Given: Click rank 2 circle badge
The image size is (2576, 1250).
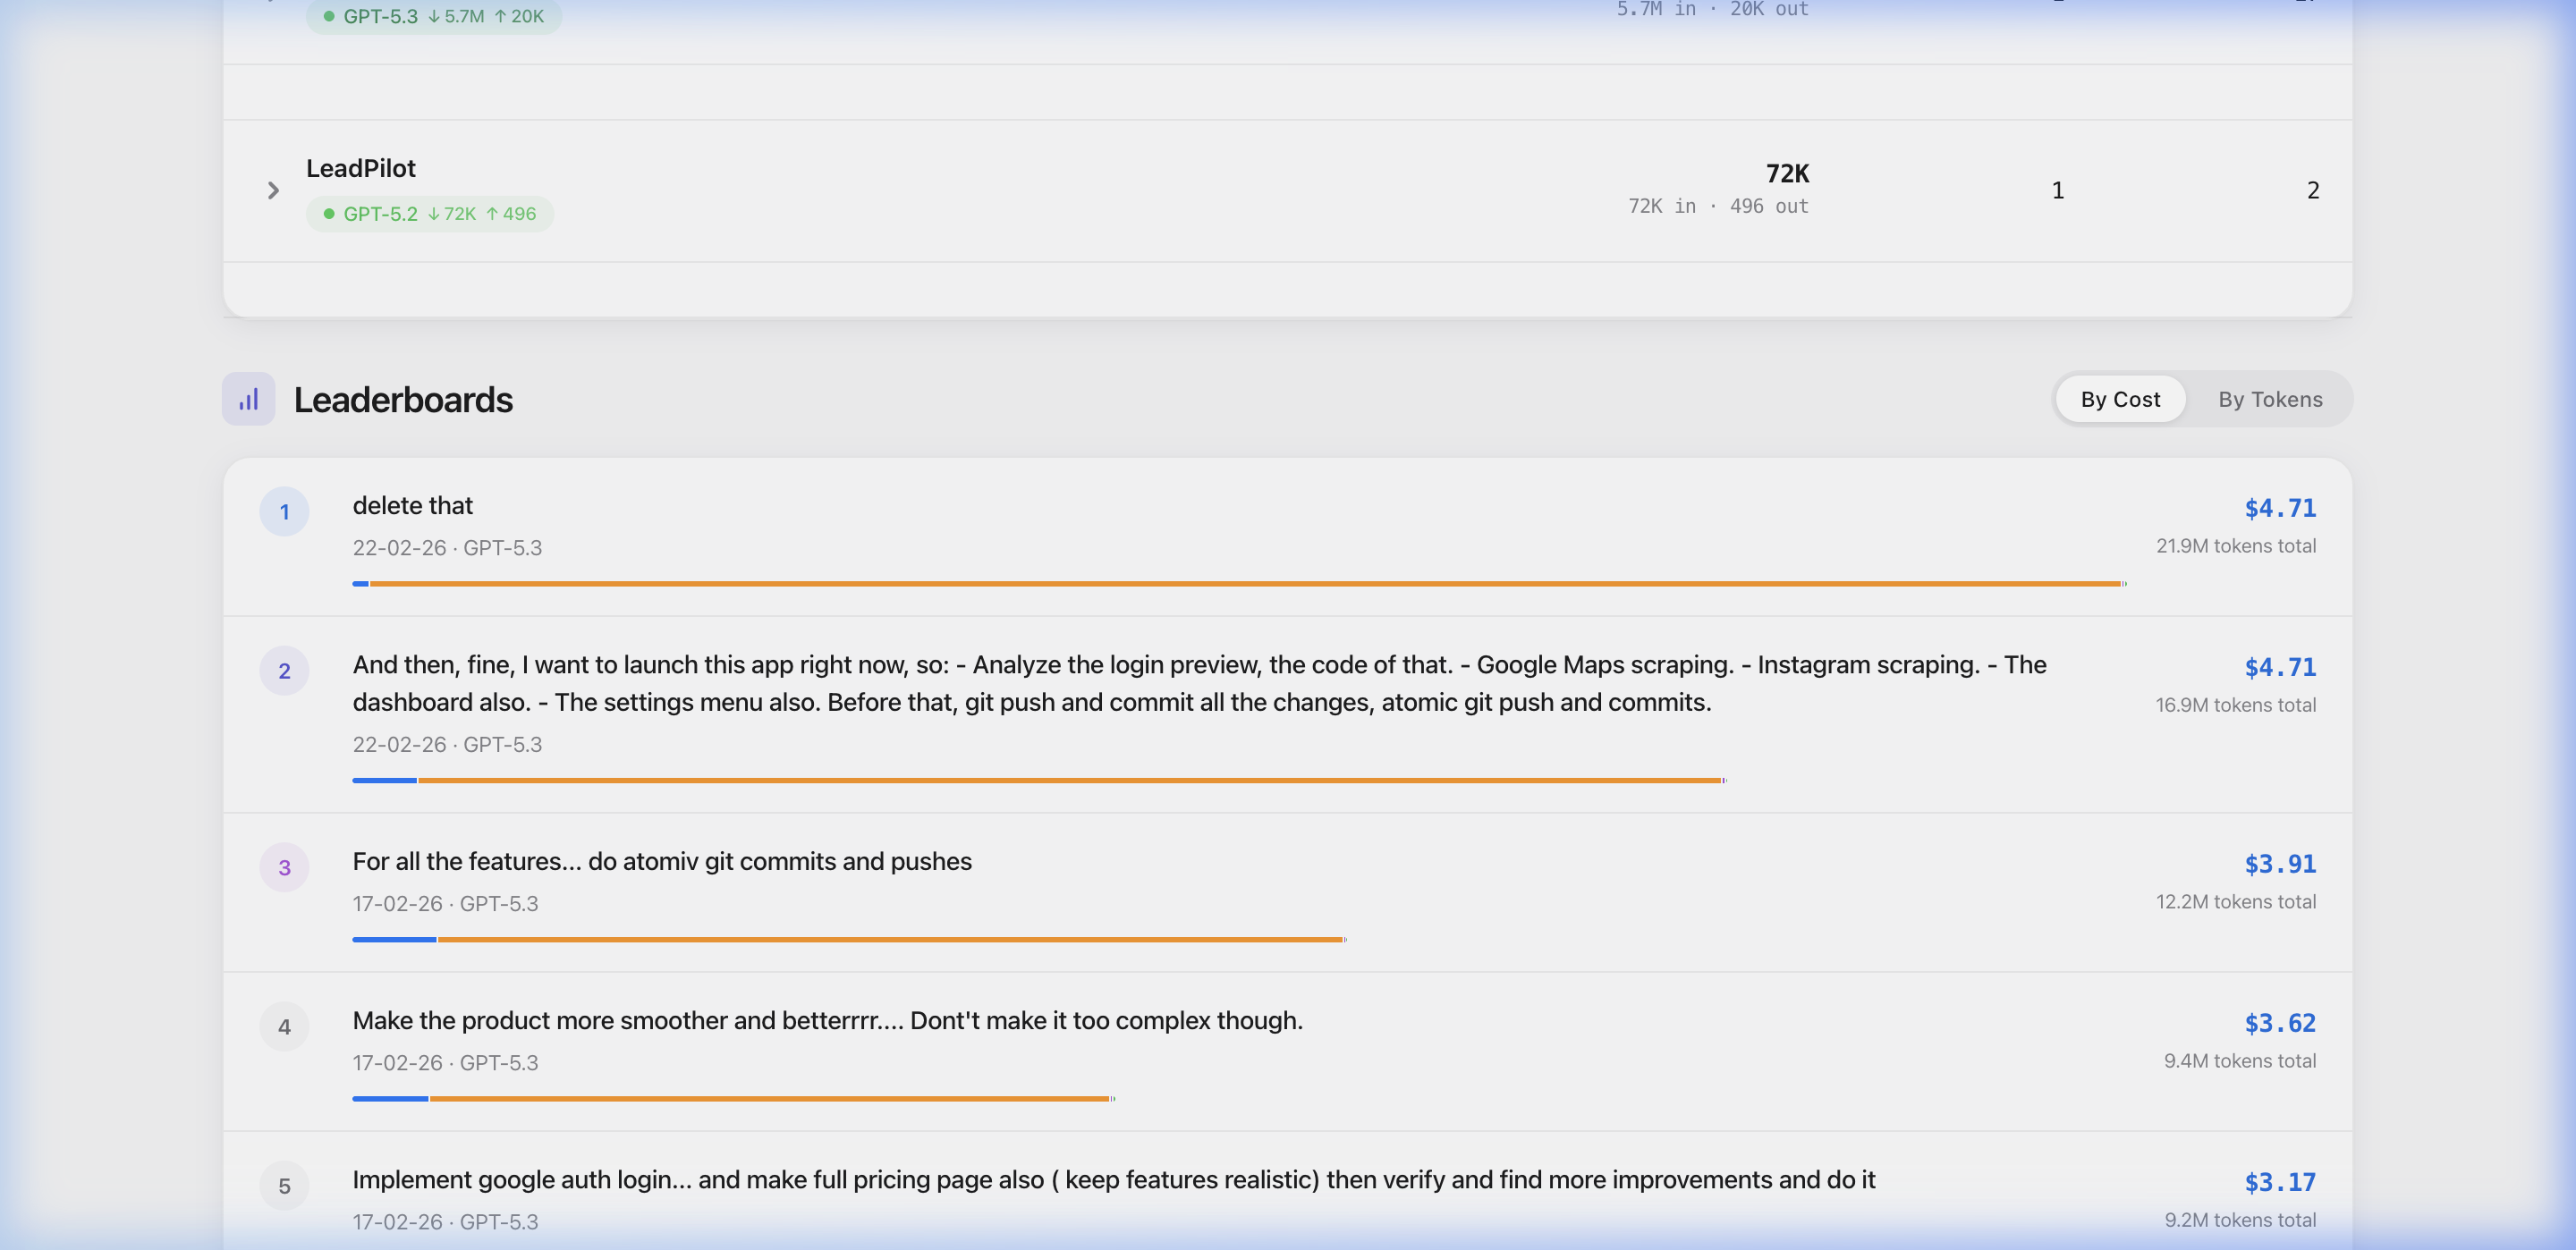Looking at the screenshot, I should pyautogui.click(x=284, y=671).
